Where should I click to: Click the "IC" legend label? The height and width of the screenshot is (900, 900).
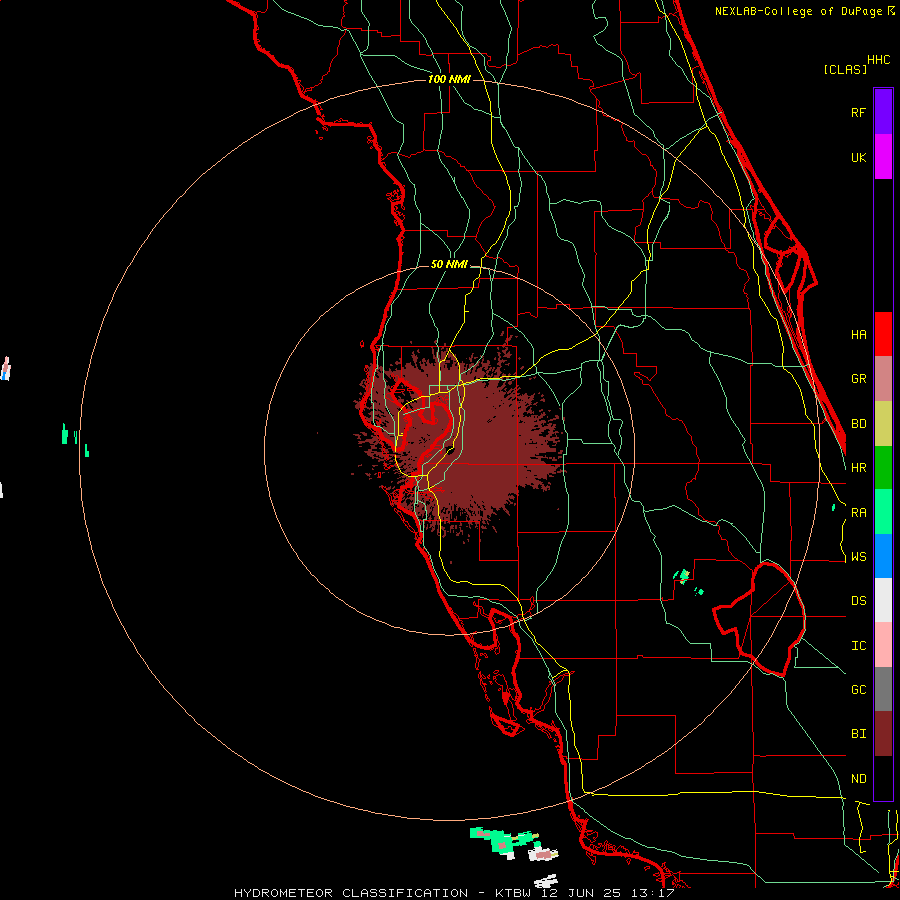(x=858, y=646)
